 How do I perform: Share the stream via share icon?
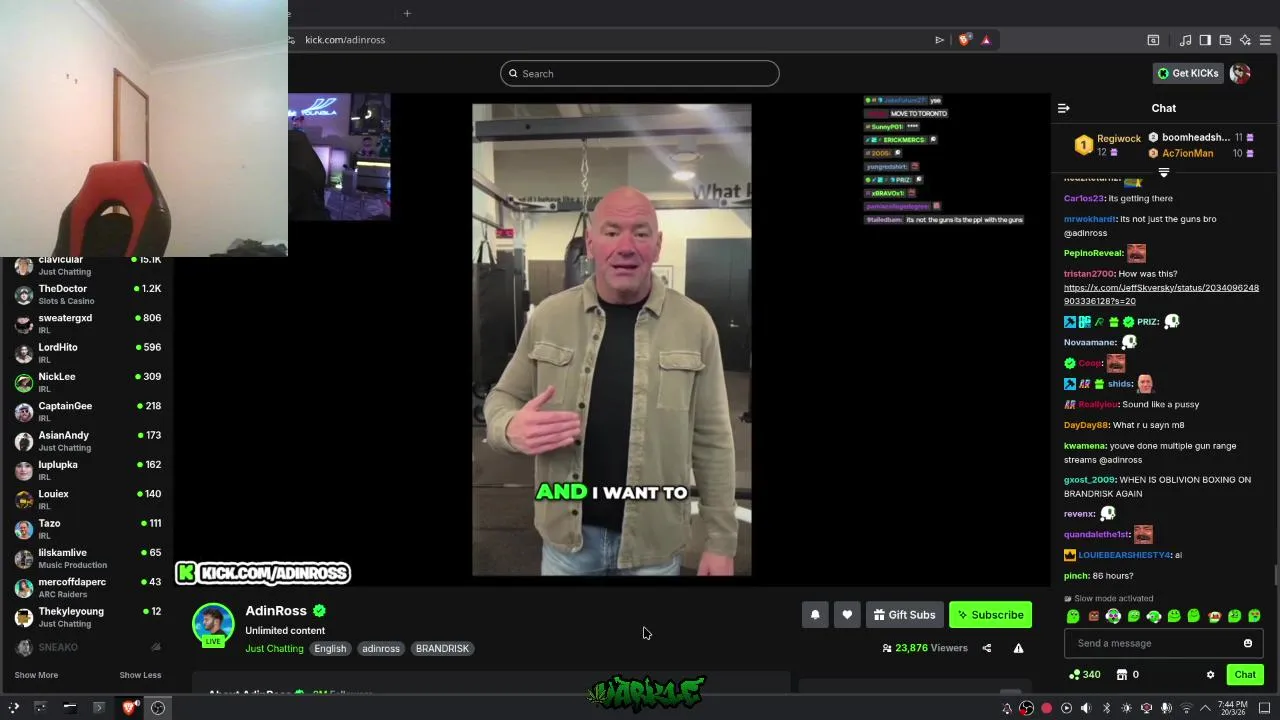[986, 648]
